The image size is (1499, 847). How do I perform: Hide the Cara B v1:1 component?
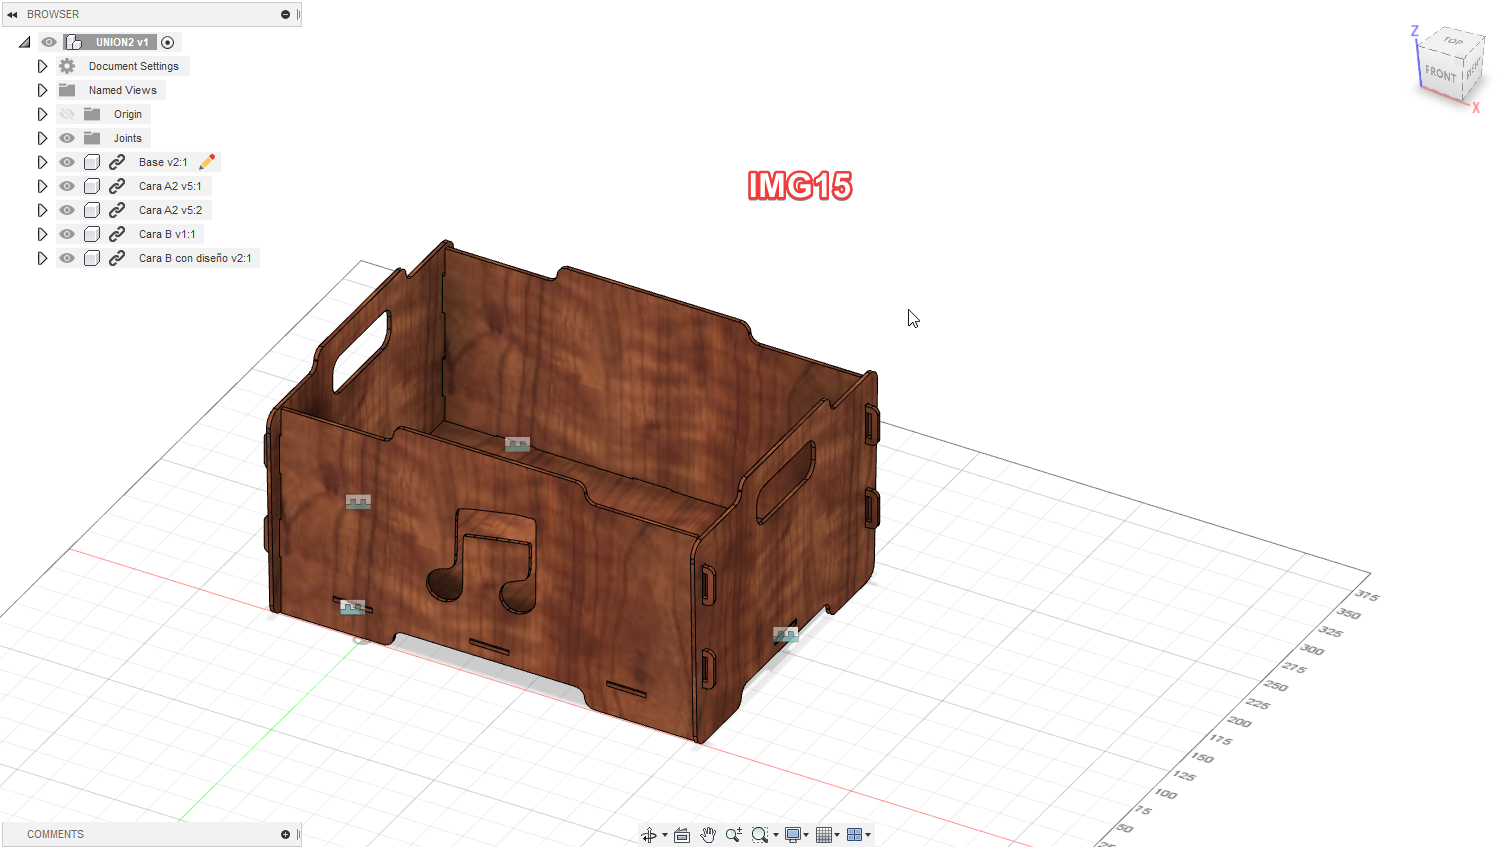67,234
